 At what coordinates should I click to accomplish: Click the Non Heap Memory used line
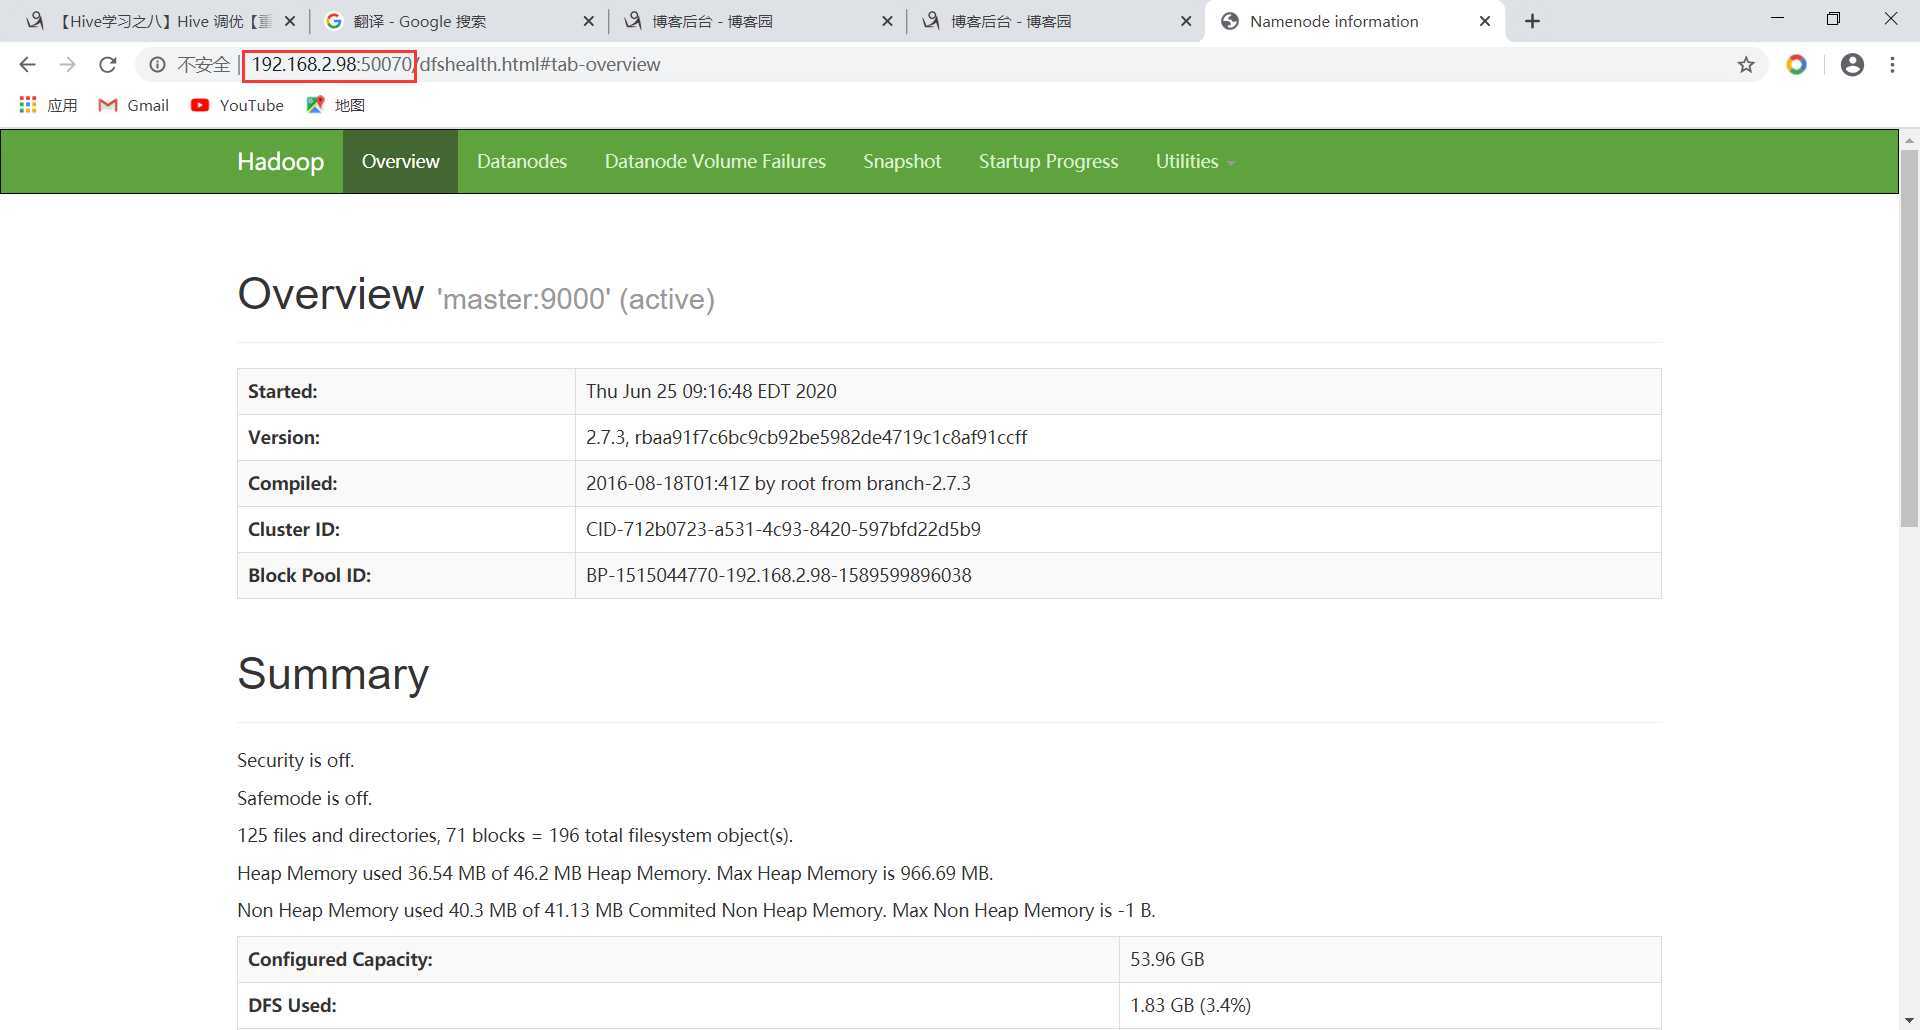coord(696,910)
